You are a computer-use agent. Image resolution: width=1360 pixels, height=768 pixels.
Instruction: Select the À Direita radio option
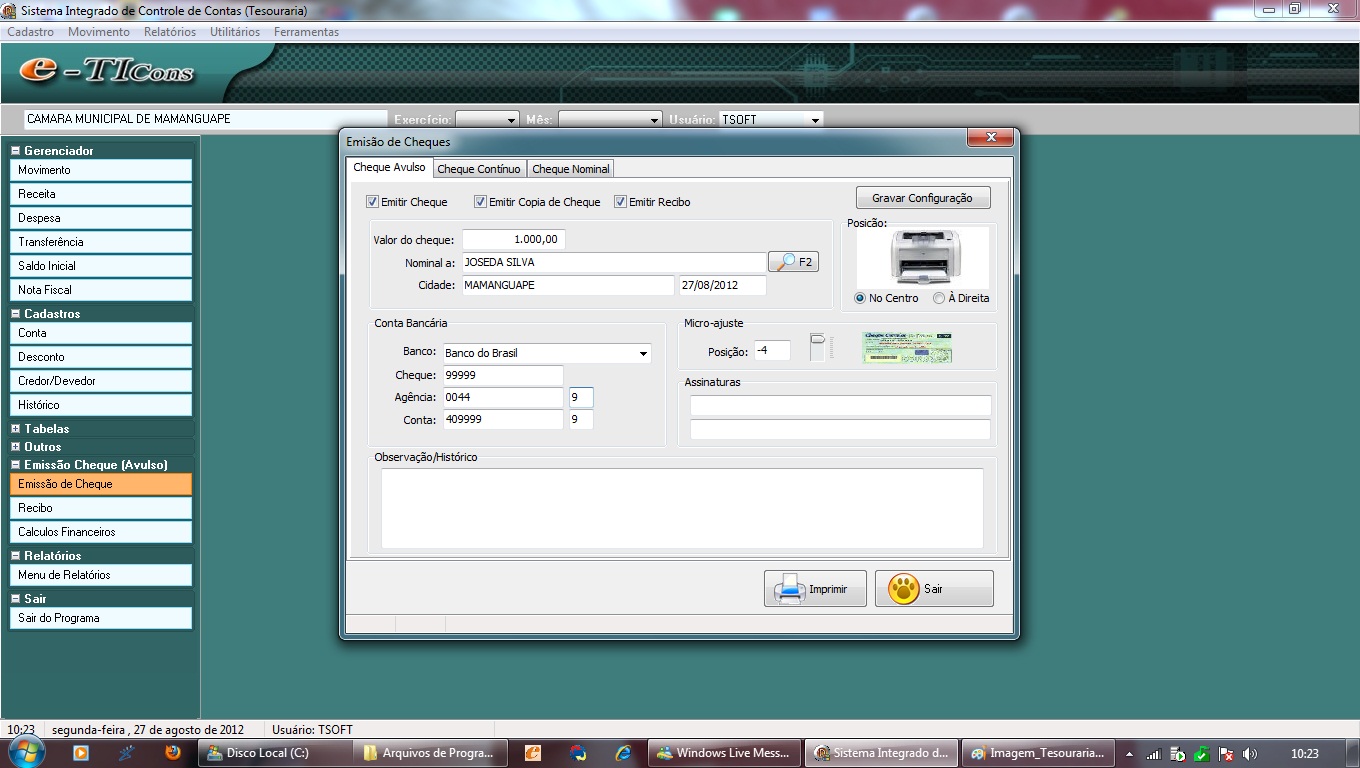tap(939, 298)
